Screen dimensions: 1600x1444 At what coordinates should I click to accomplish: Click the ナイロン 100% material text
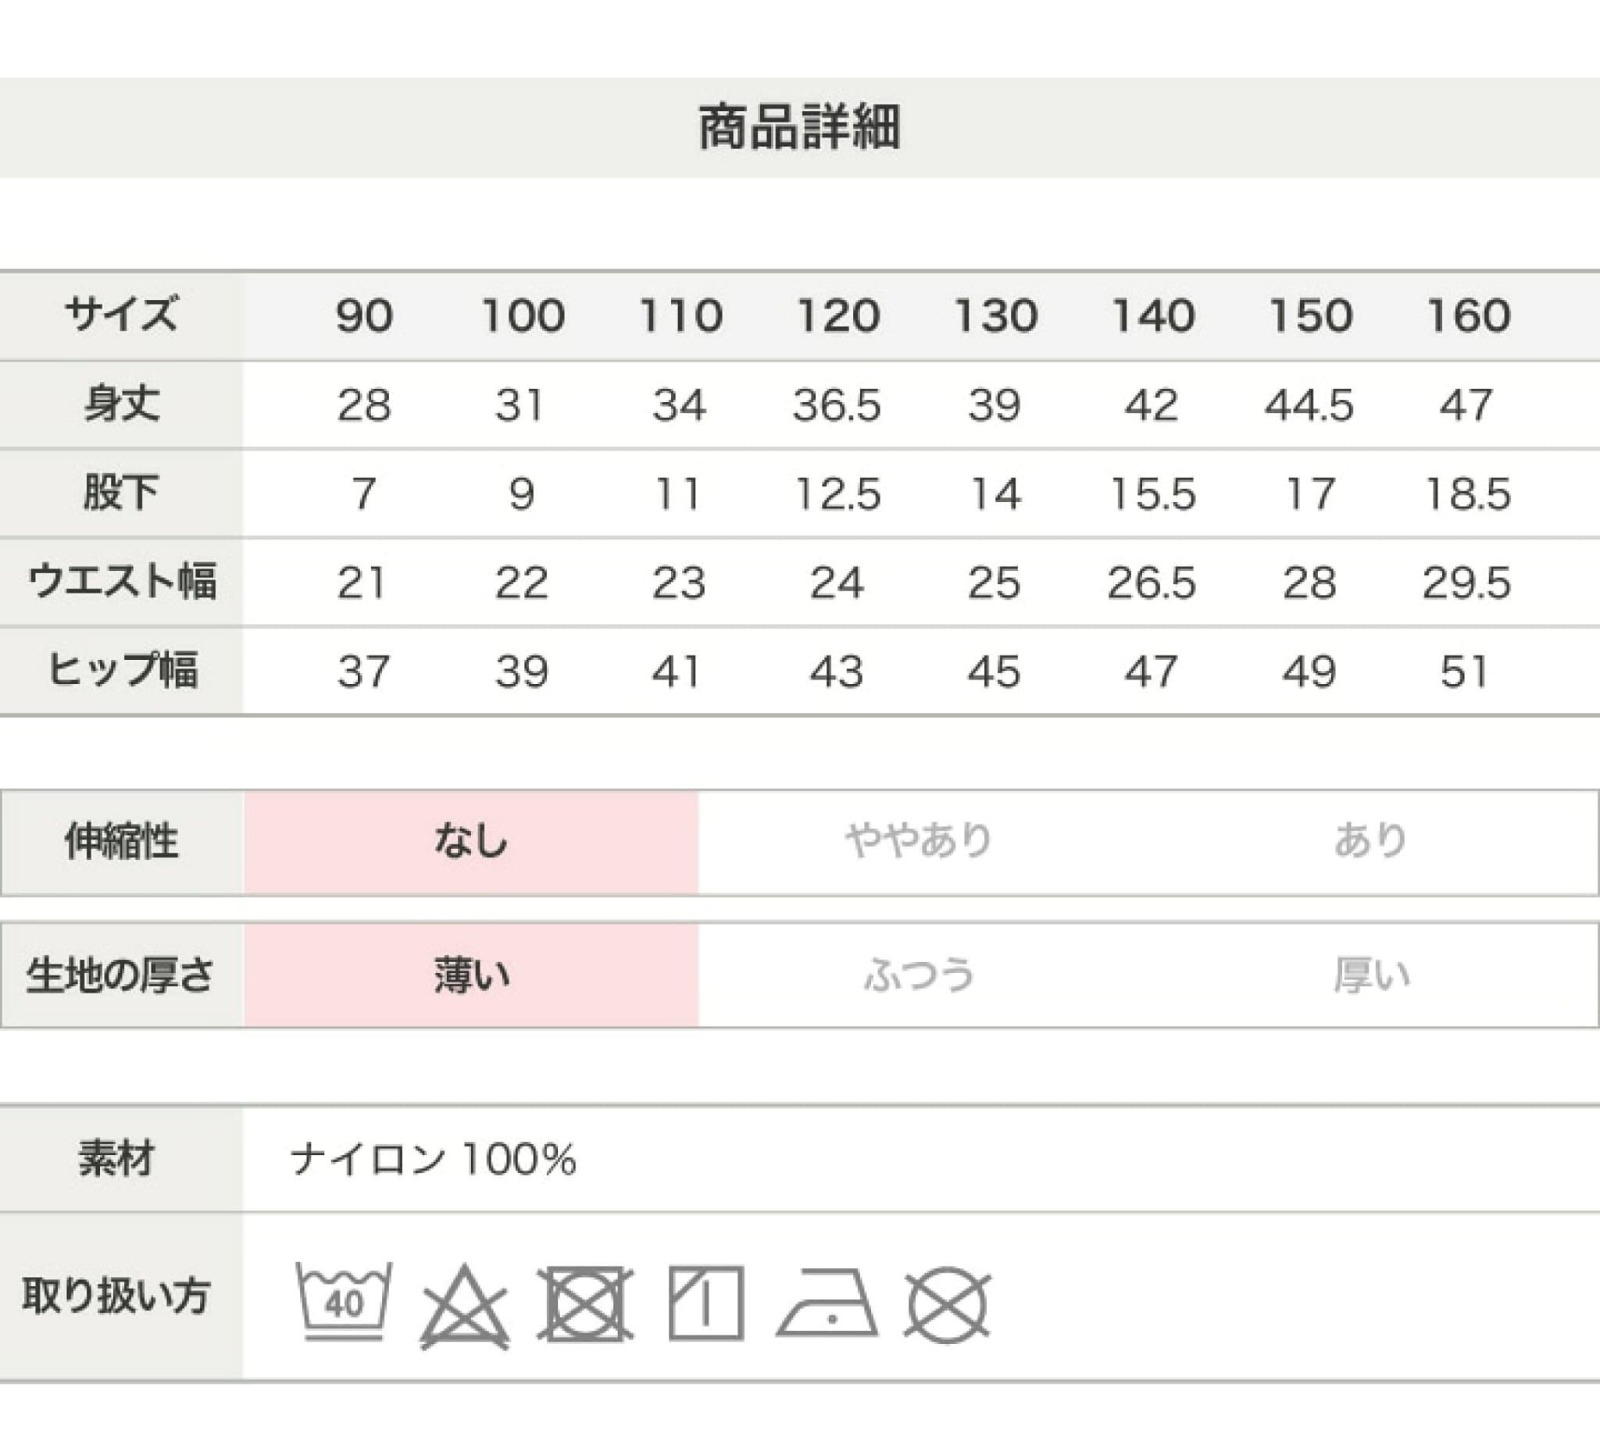(x=433, y=1160)
